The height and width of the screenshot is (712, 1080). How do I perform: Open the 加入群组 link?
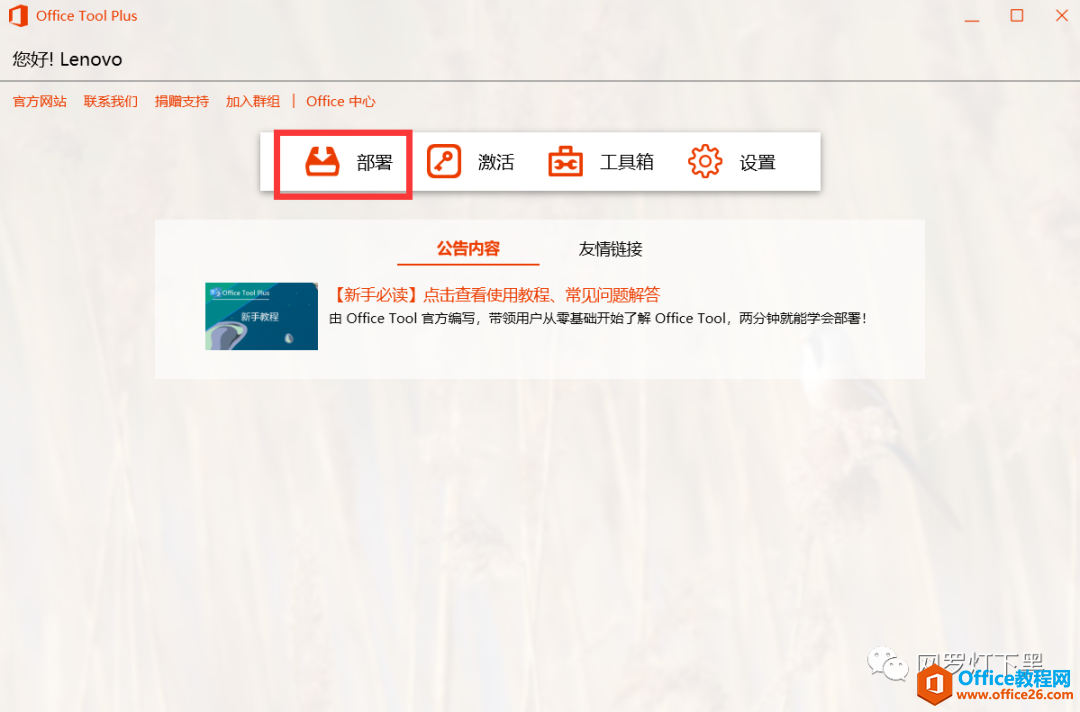[253, 101]
